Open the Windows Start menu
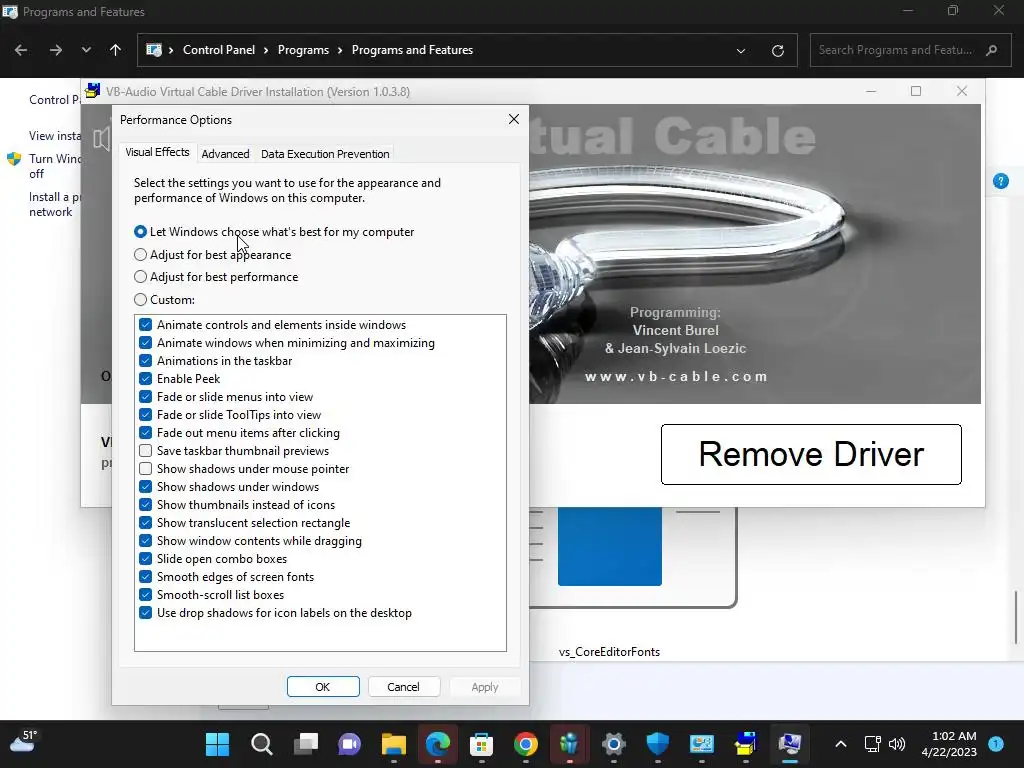Viewport: 1024px width, 768px height. tap(217, 744)
